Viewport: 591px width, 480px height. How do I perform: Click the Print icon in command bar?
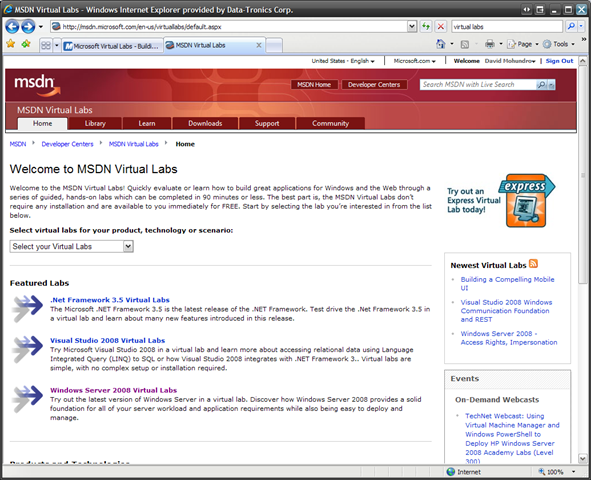point(490,44)
